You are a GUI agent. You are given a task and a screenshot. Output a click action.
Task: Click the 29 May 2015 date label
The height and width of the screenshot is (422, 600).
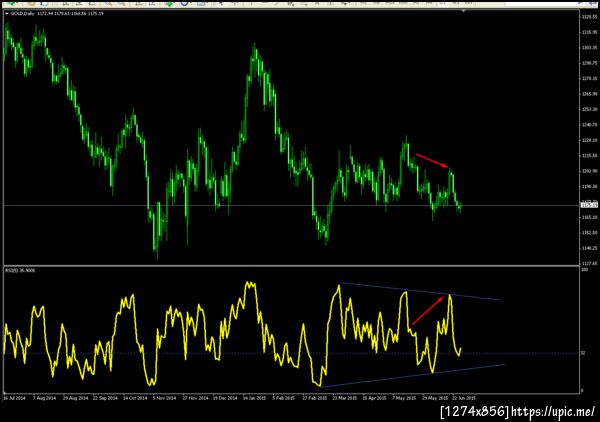click(435, 398)
